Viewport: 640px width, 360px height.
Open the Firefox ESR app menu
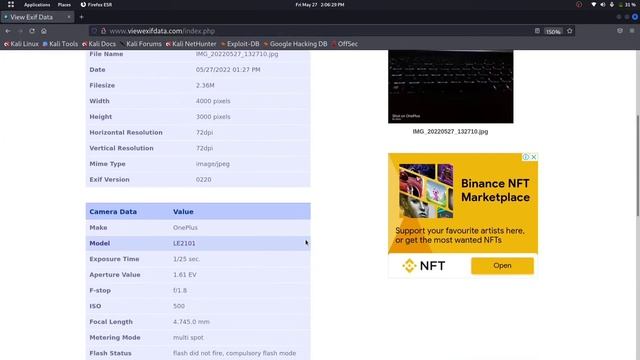point(96,5)
